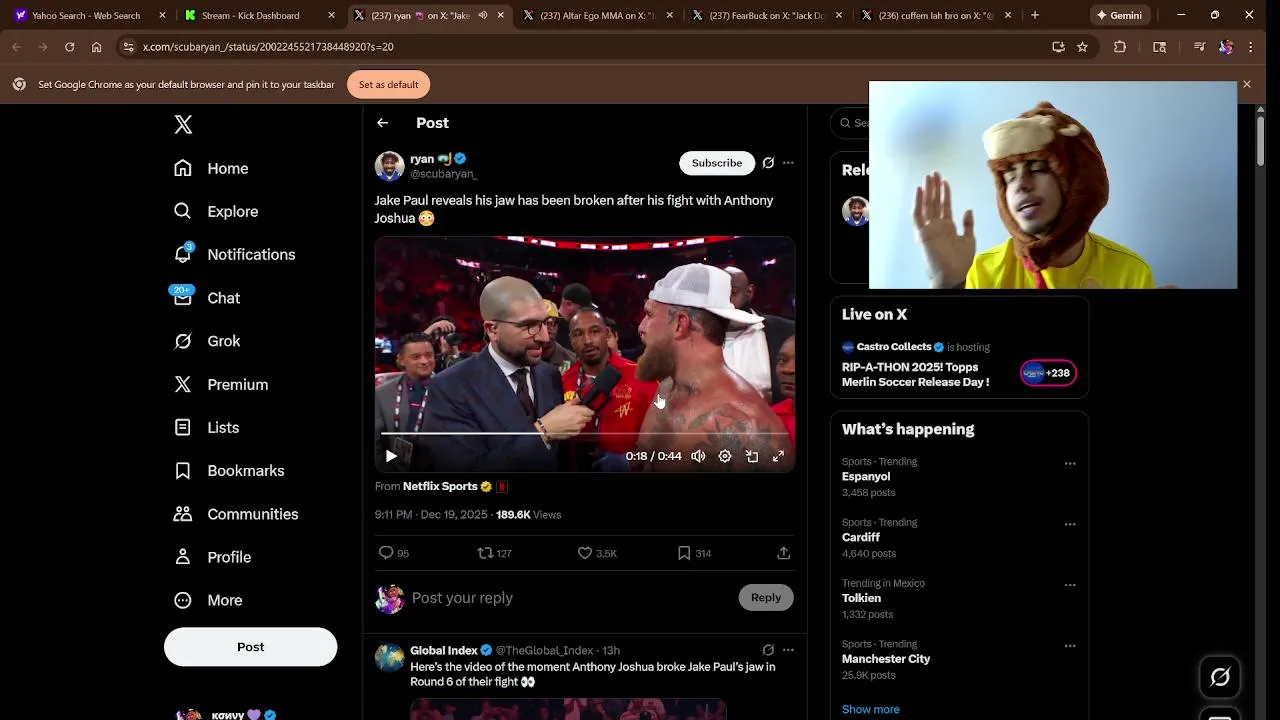Open Bookmarks from the sidebar
1280x720 pixels.
[229, 470]
